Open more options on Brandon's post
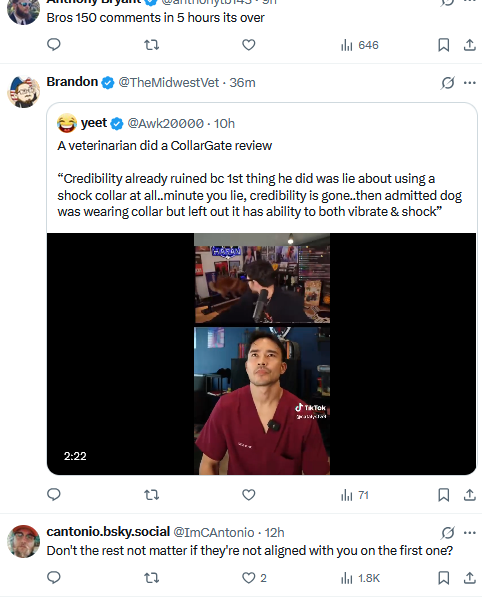Viewport: 482px width, 597px height. 470,83
